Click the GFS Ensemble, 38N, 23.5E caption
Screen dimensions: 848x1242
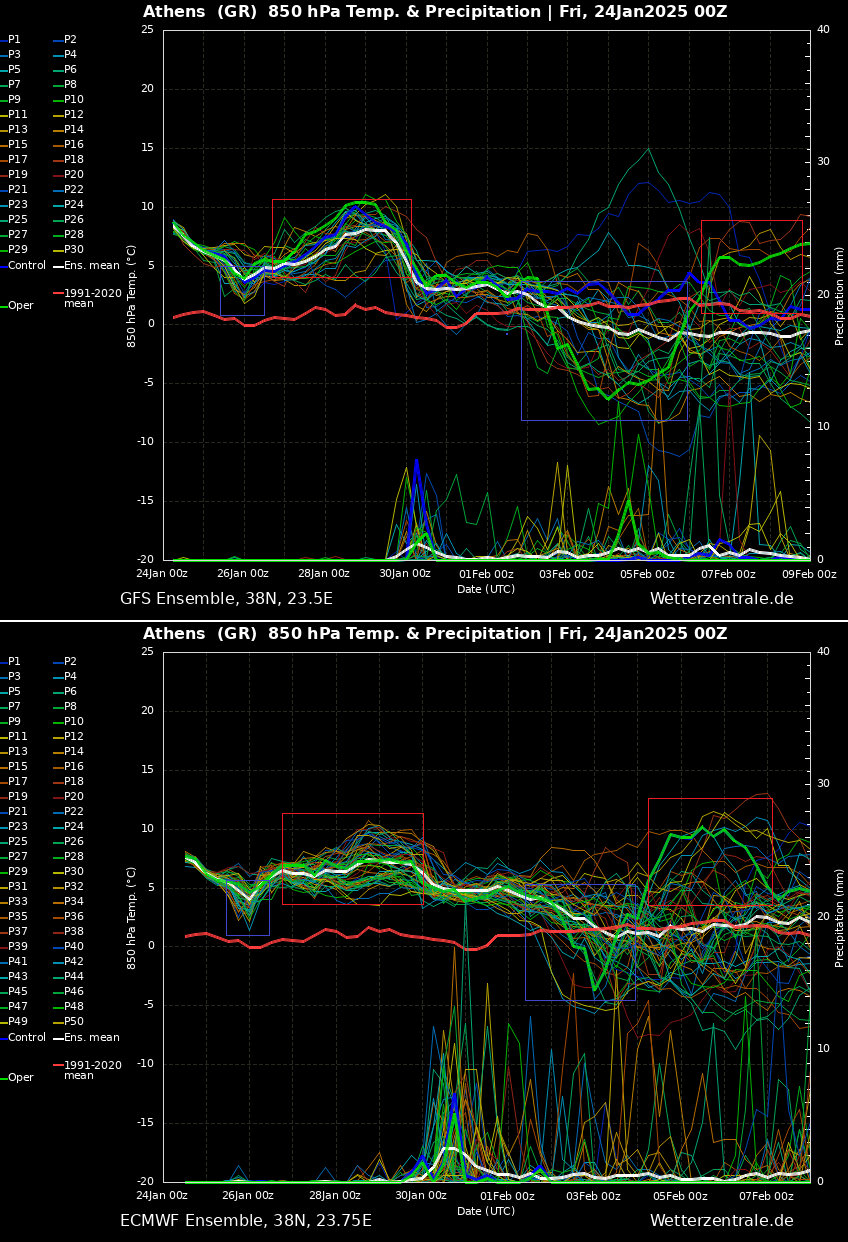tap(226, 599)
